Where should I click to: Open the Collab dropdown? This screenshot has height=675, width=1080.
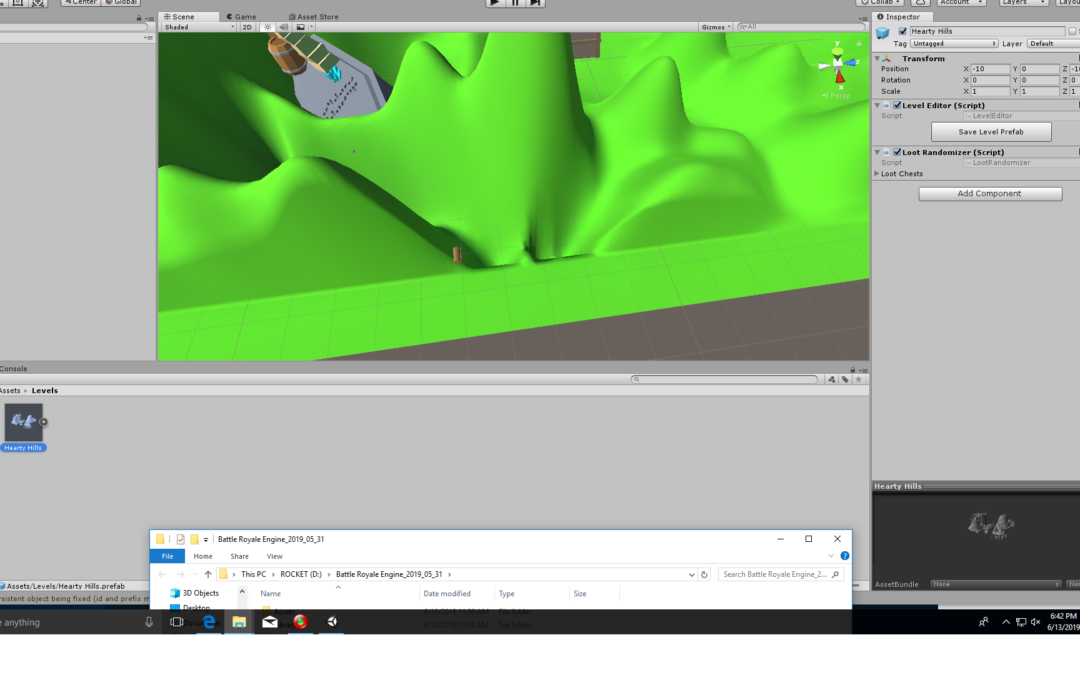881,3
